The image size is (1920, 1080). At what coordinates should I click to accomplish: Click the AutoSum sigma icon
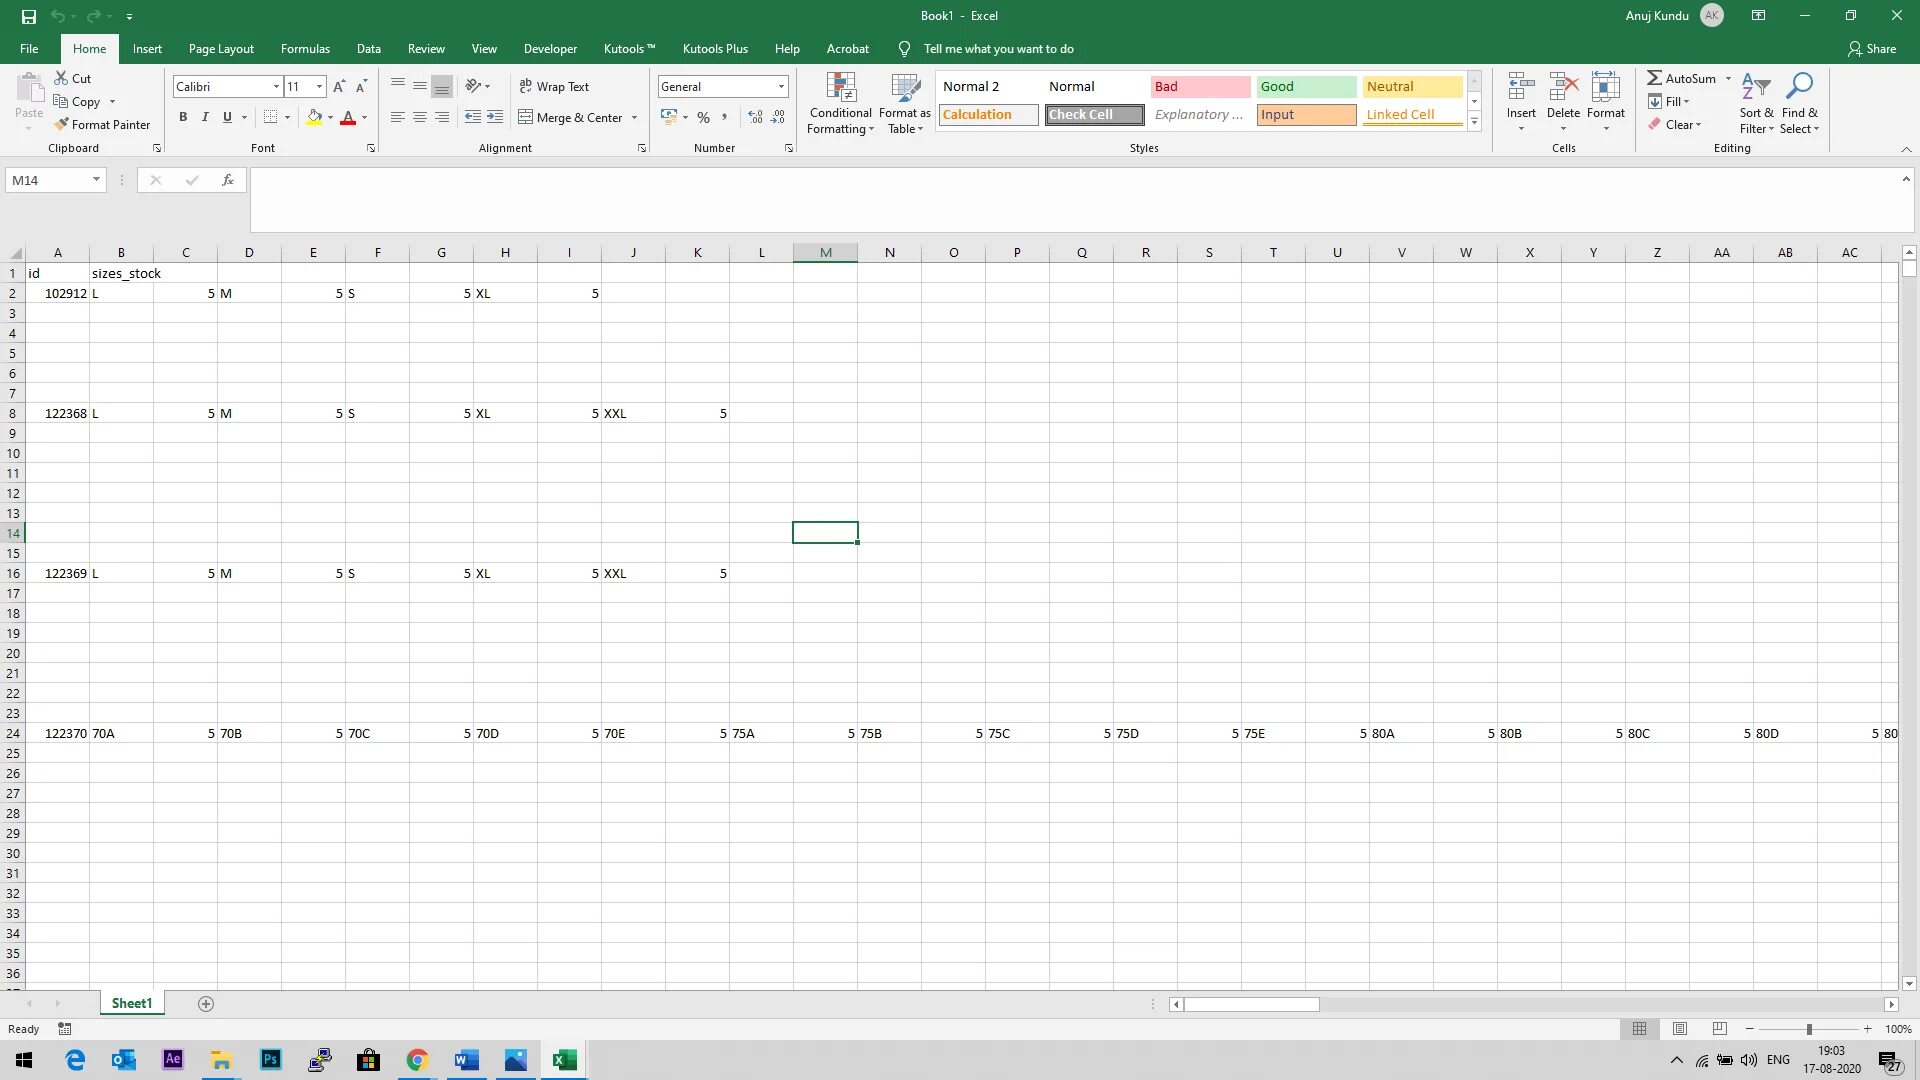pyautogui.click(x=1654, y=78)
